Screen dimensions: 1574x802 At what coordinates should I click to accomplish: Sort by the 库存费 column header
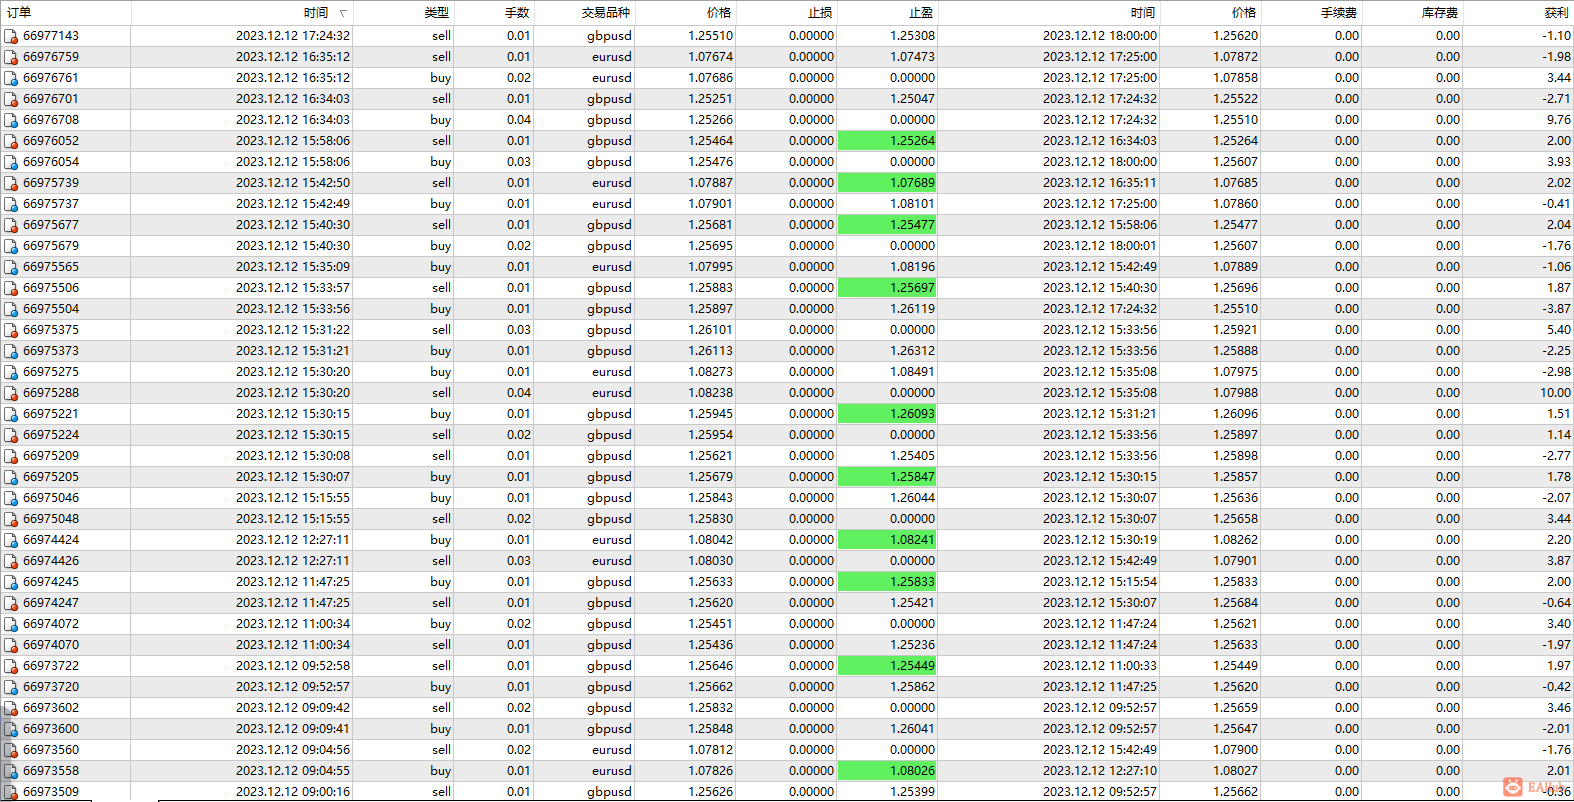(1440, 13)
